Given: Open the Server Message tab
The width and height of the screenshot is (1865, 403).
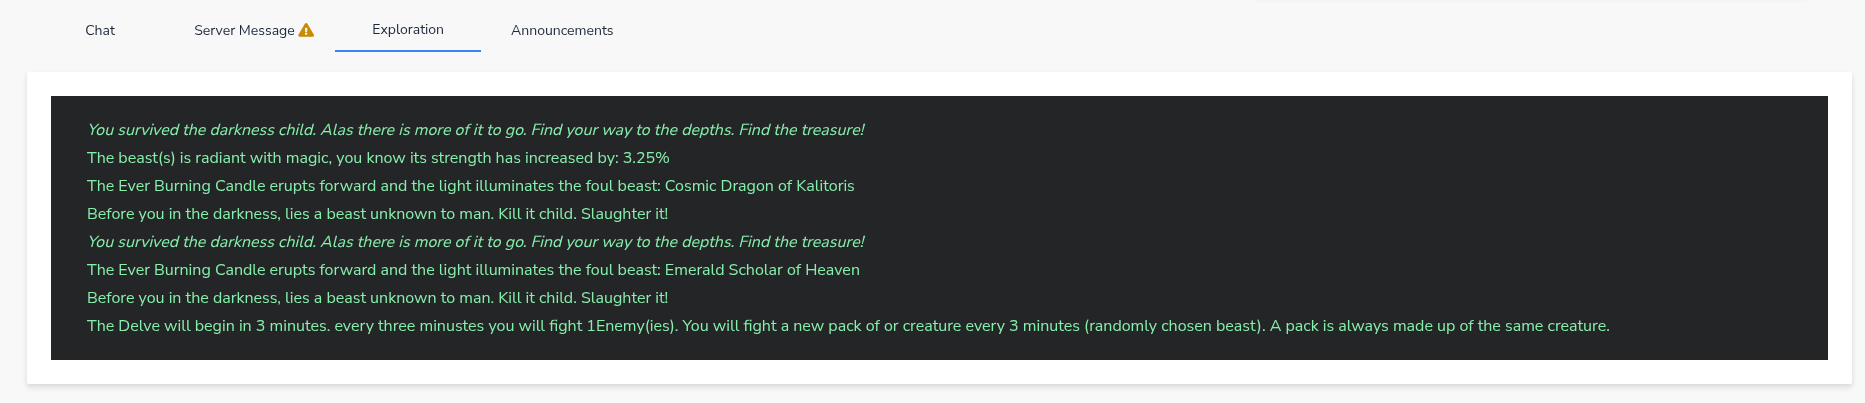Looking at the screenshot, I should pos(244,30).
